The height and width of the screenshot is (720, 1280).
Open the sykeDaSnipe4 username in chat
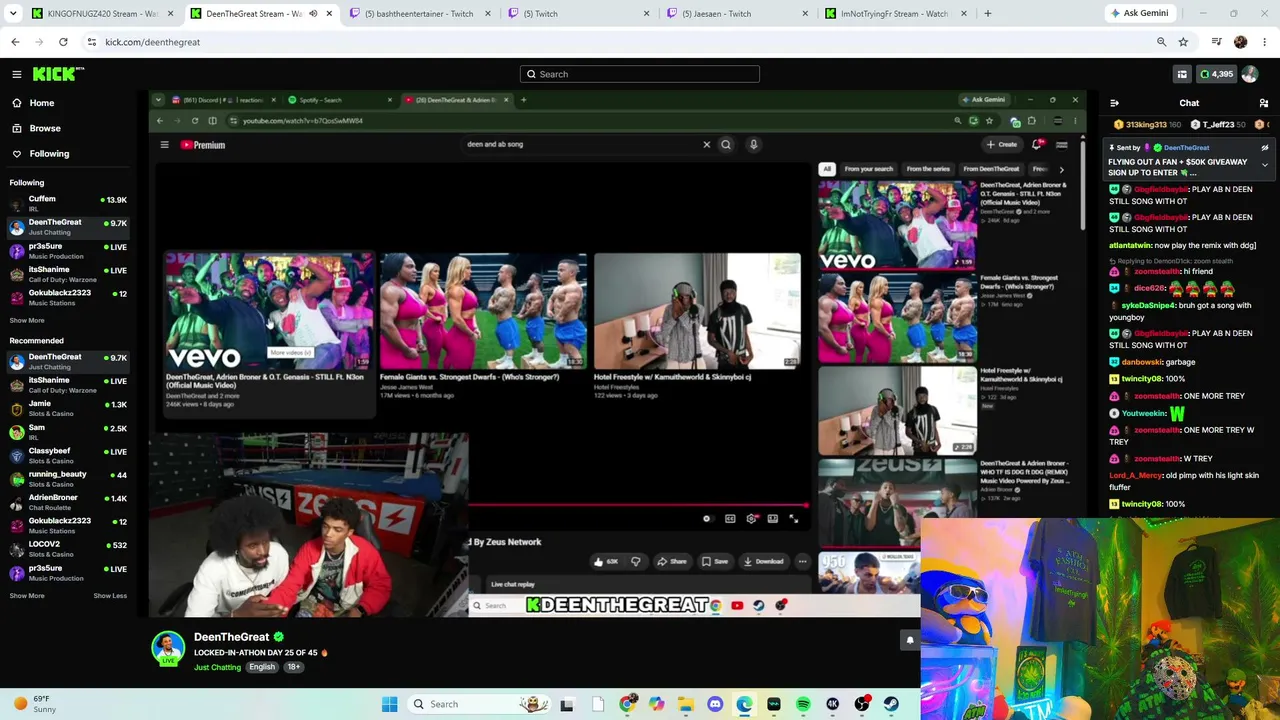(x=1149, y=305)
